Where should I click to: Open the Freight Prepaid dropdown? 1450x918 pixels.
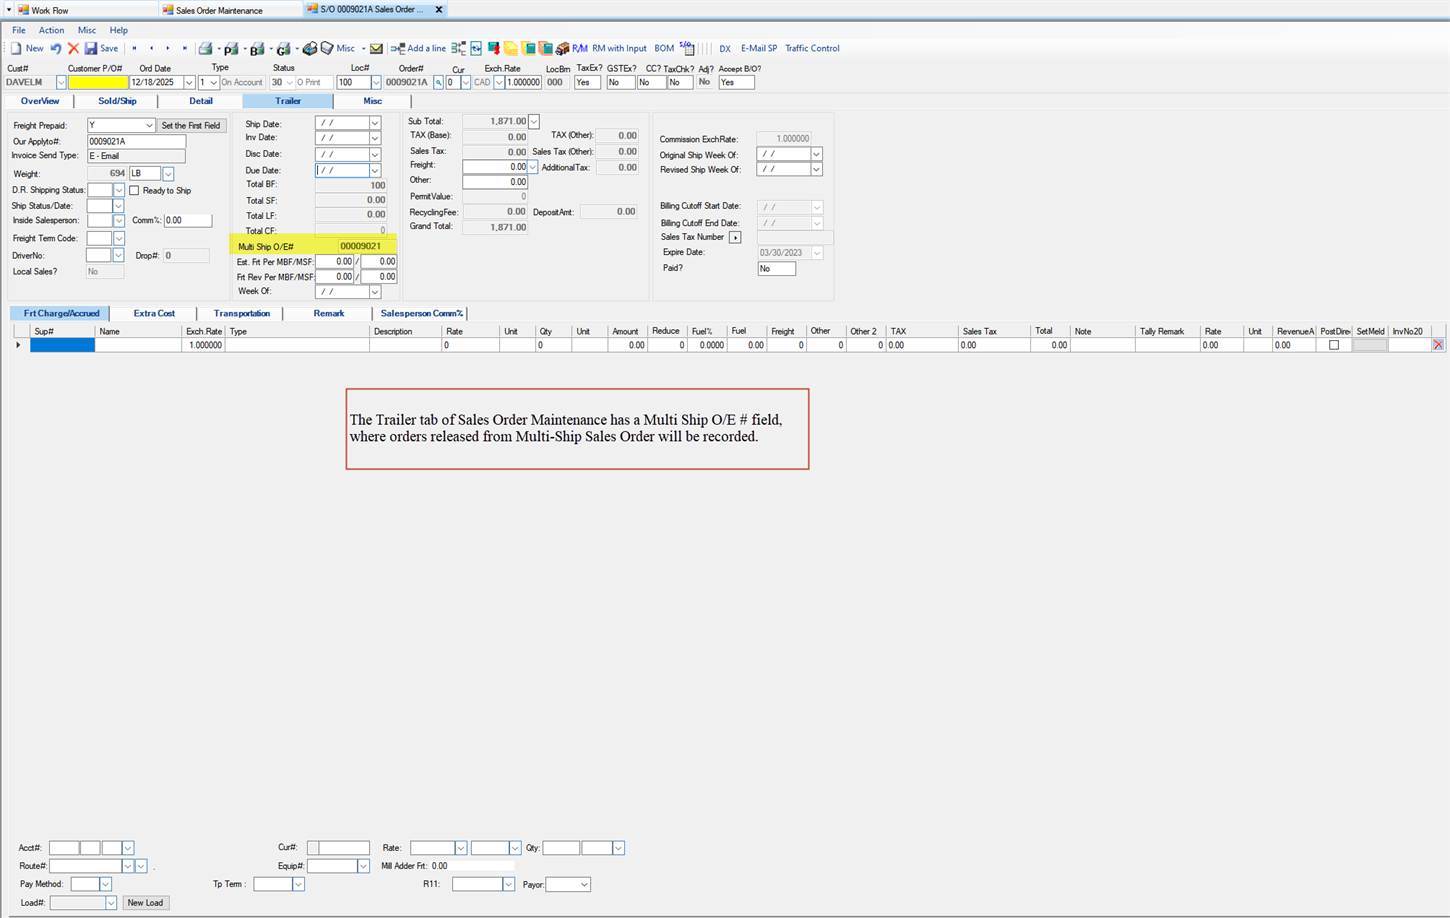(149, 126)
